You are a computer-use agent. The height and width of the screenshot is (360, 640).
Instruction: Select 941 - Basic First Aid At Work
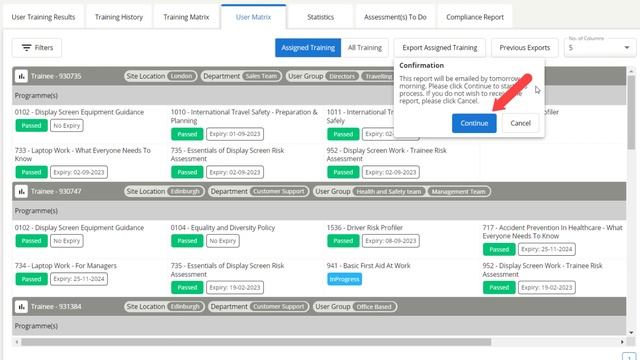[x=369, y=266]
